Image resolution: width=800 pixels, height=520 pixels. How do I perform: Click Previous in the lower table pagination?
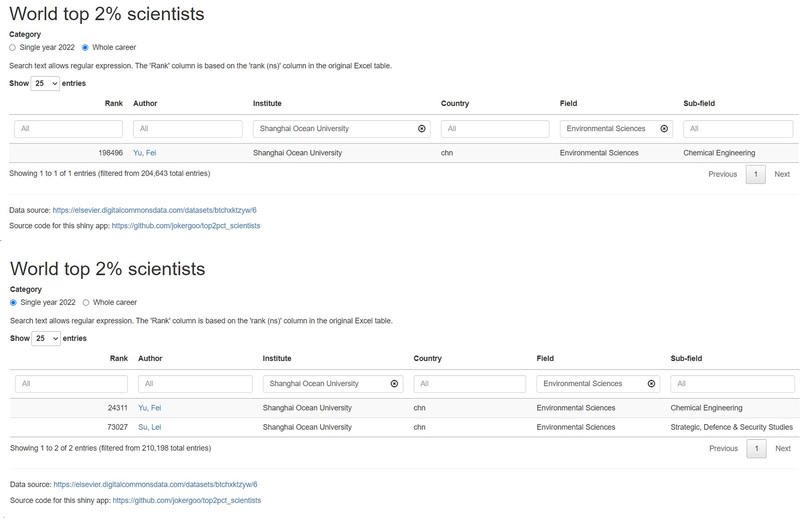(723, 449)
